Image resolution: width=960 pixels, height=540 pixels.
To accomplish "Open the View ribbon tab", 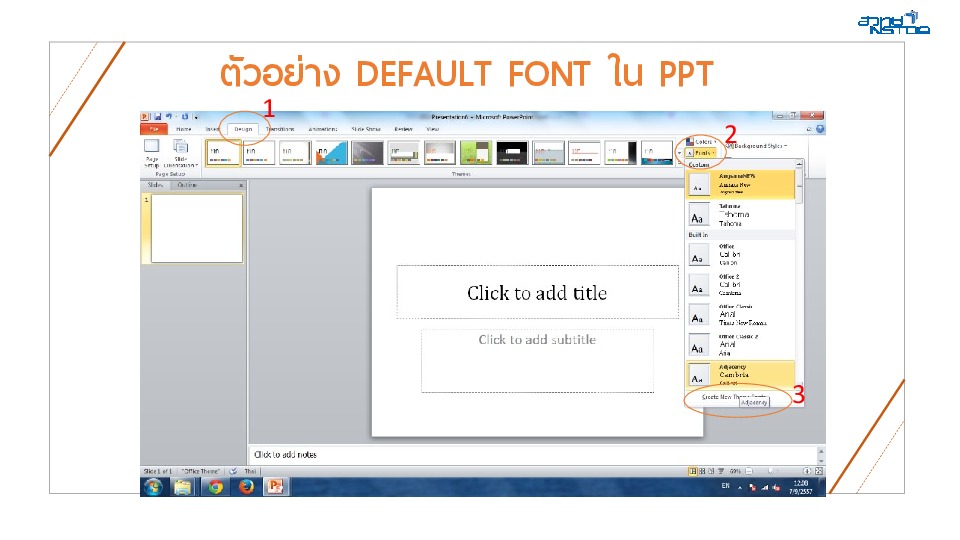I will [433, 129].
